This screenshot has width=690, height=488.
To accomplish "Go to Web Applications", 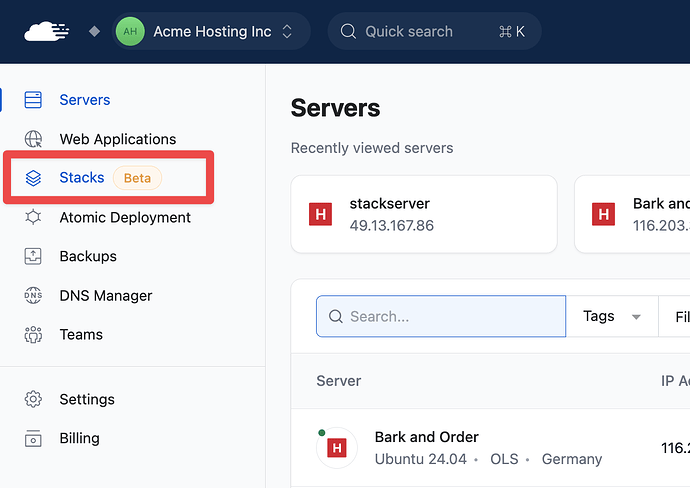I will tap(117, 139).
